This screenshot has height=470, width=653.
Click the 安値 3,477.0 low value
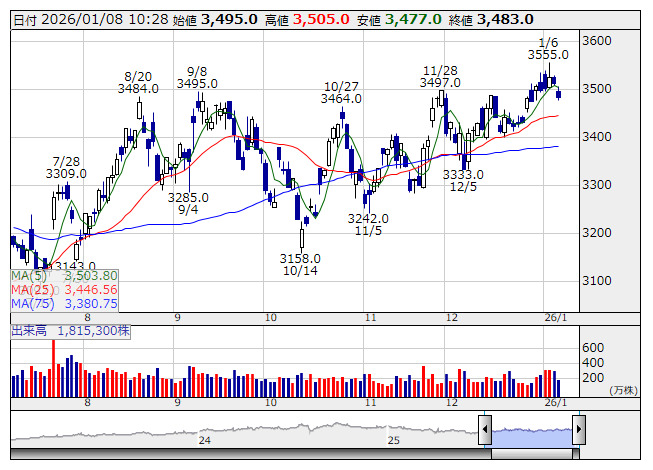(399, 20)
